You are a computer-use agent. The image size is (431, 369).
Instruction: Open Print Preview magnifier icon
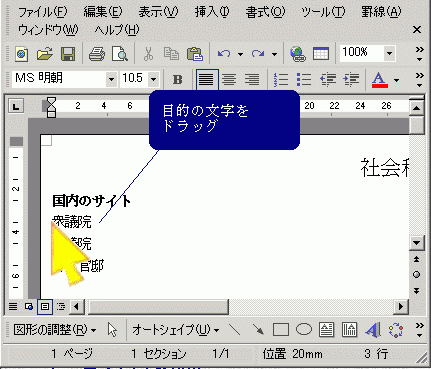120,53
